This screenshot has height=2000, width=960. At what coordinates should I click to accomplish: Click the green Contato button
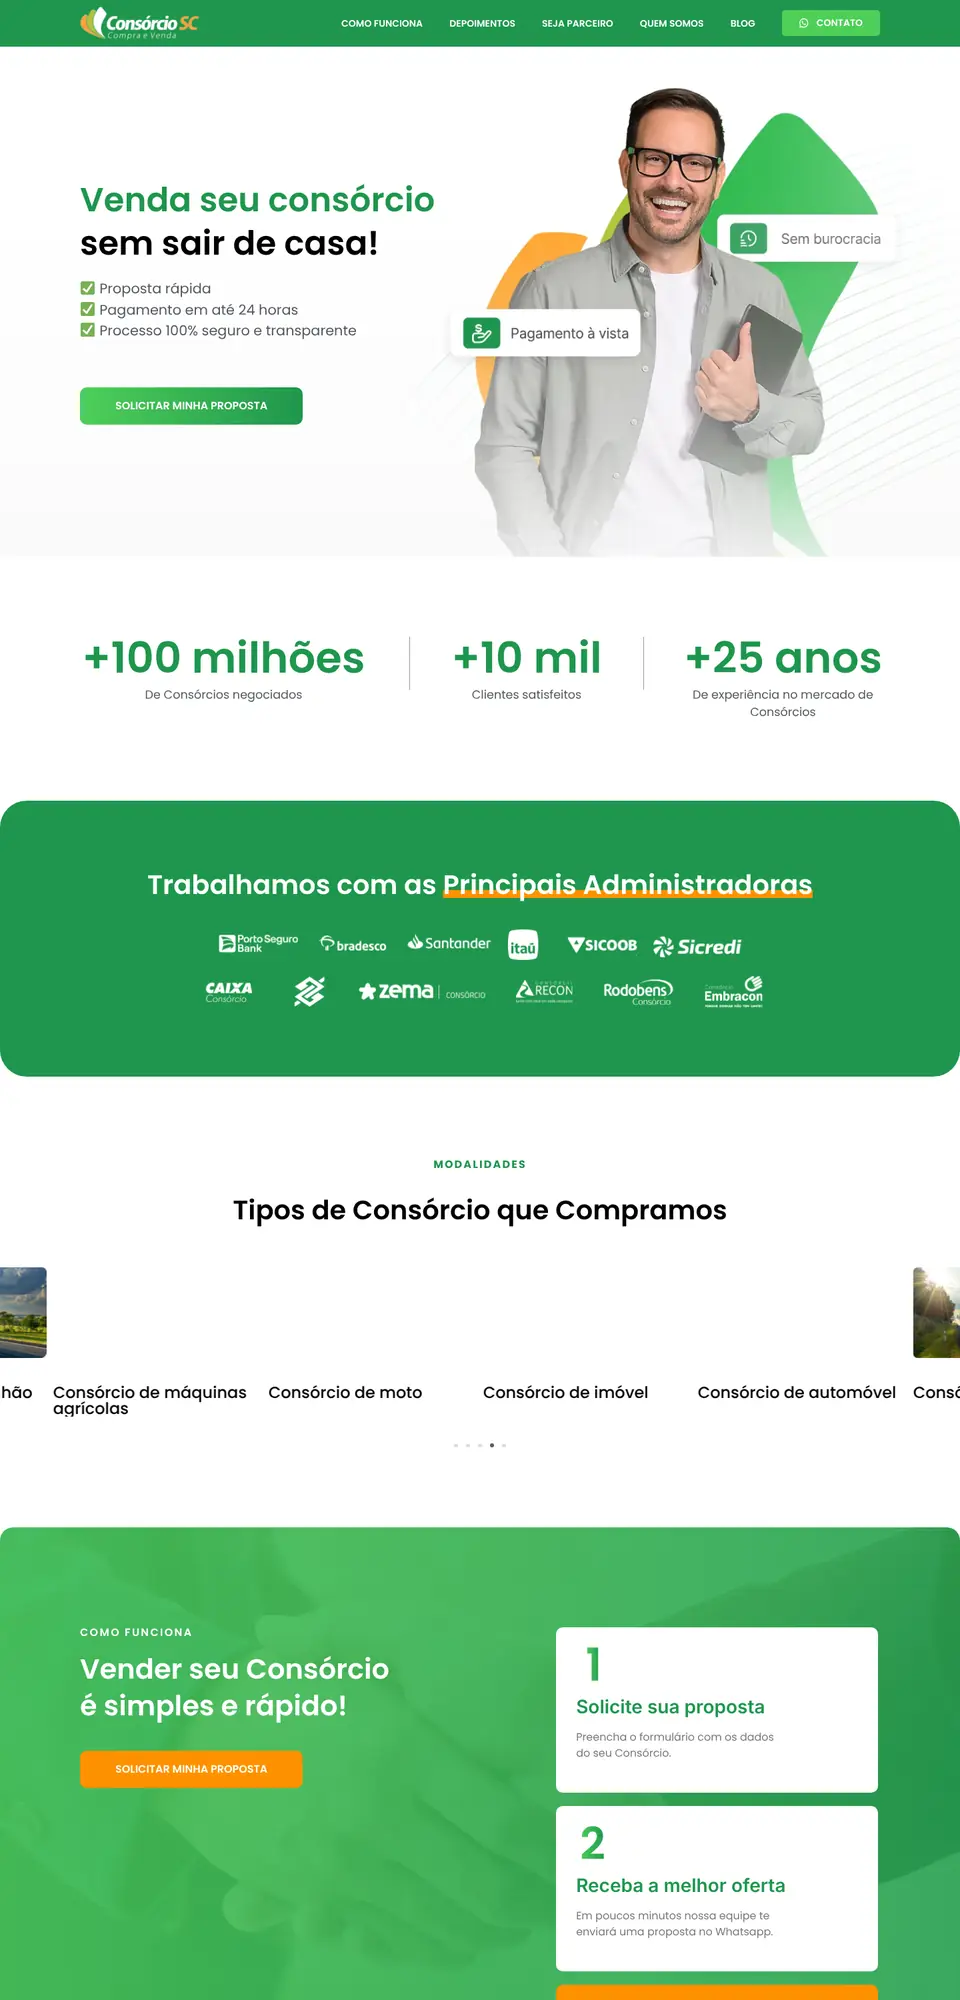[831, 23]
